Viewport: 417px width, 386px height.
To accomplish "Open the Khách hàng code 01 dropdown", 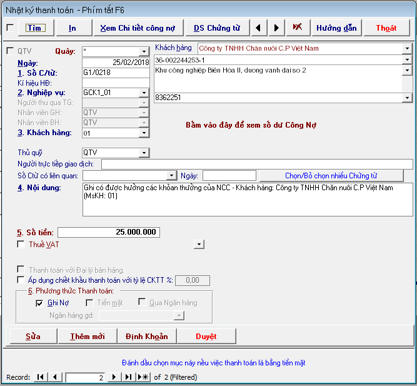I will pos(144,133).
